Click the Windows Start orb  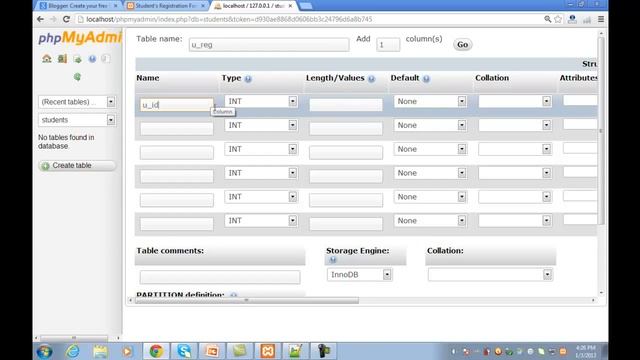pos(44,351)
